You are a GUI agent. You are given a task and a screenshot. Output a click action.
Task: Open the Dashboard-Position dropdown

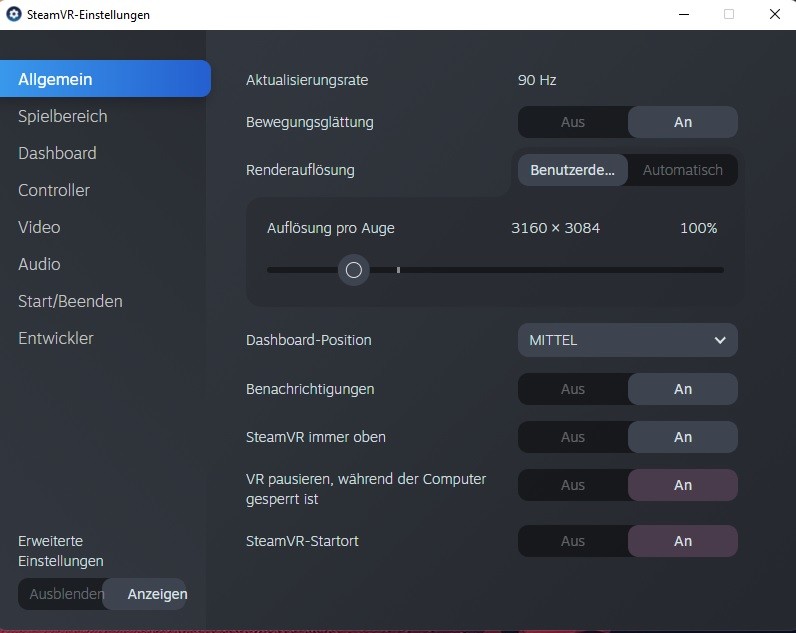[627, 340]
